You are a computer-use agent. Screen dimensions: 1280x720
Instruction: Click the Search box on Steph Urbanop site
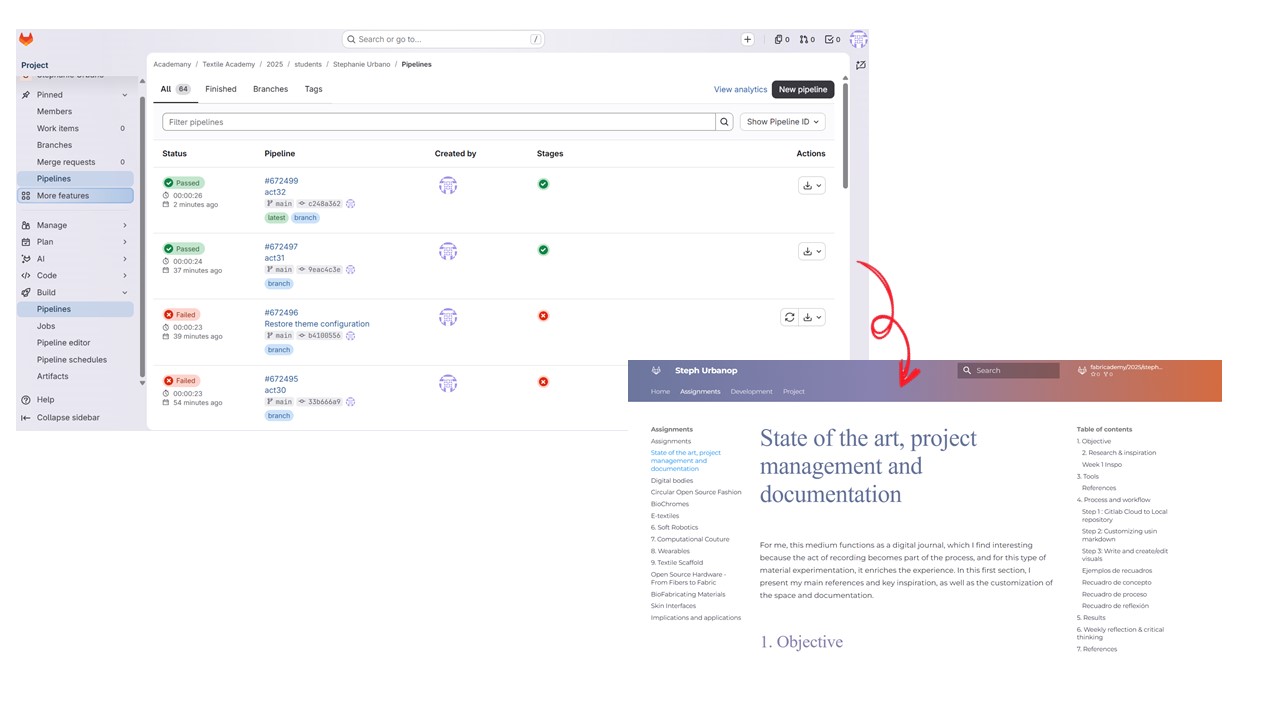pos(1008,370)
